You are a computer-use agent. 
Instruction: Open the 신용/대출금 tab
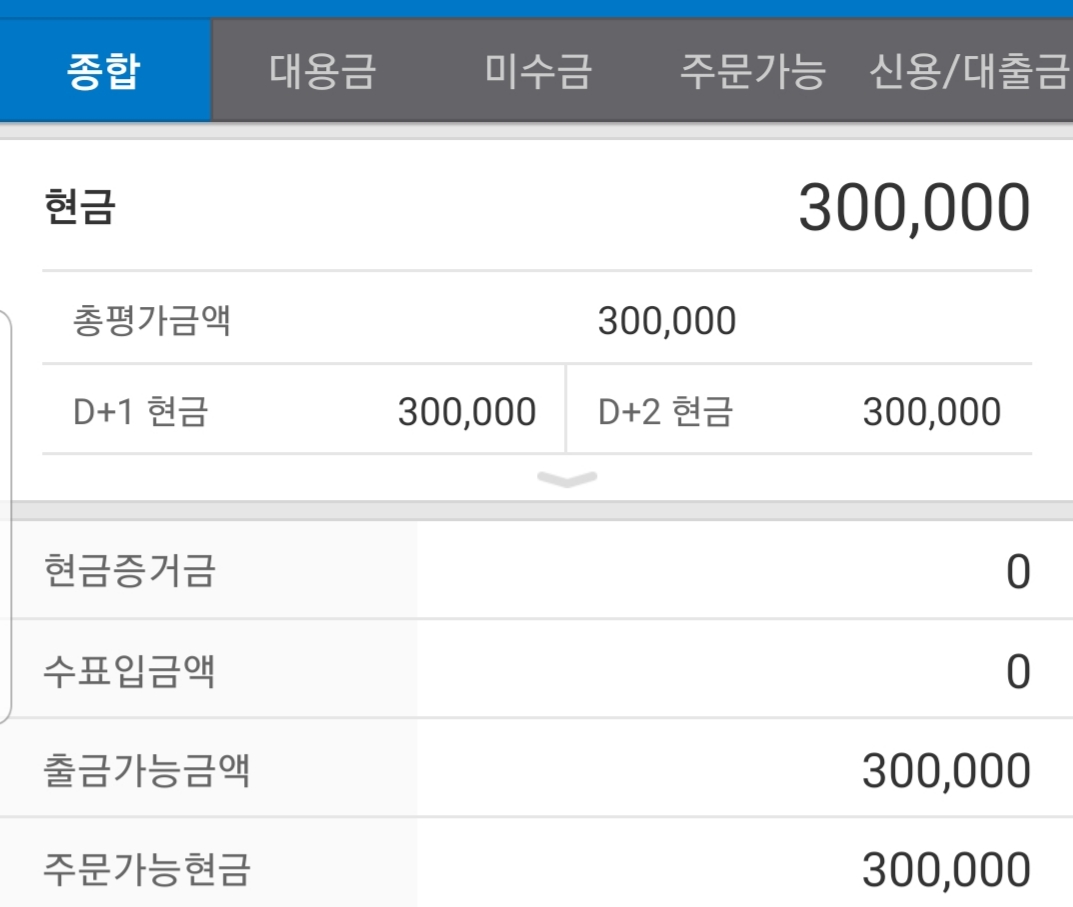pos(967,72)
